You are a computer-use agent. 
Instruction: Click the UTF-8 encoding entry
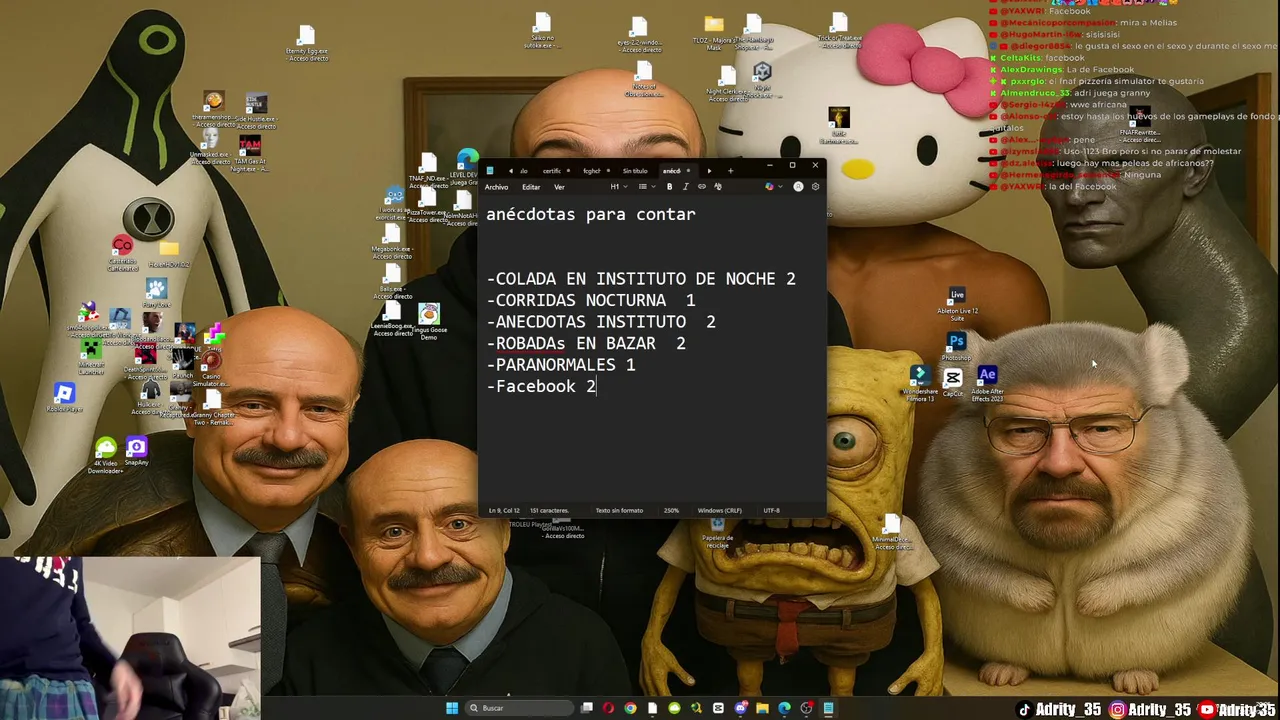tap(771, 510)
